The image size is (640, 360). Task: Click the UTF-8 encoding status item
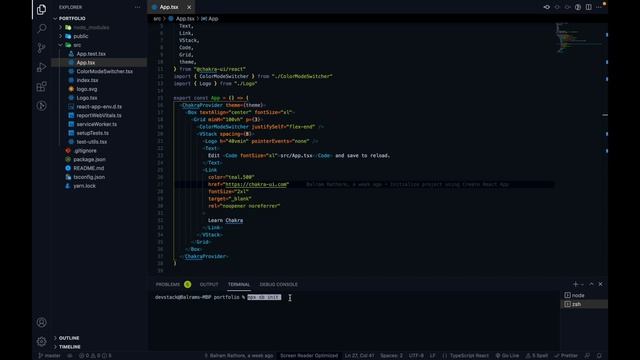point(416,356)
